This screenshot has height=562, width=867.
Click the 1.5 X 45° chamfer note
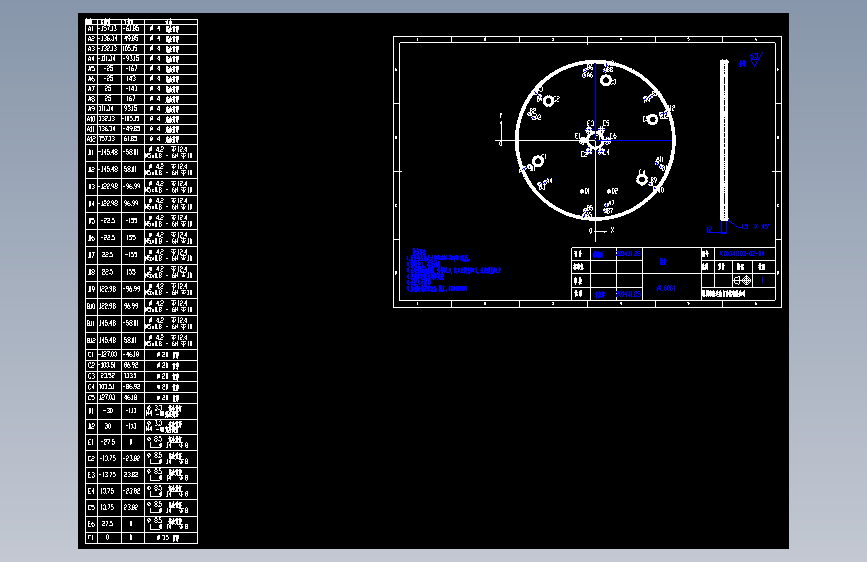pyautogui.click(x=755, y=227)
